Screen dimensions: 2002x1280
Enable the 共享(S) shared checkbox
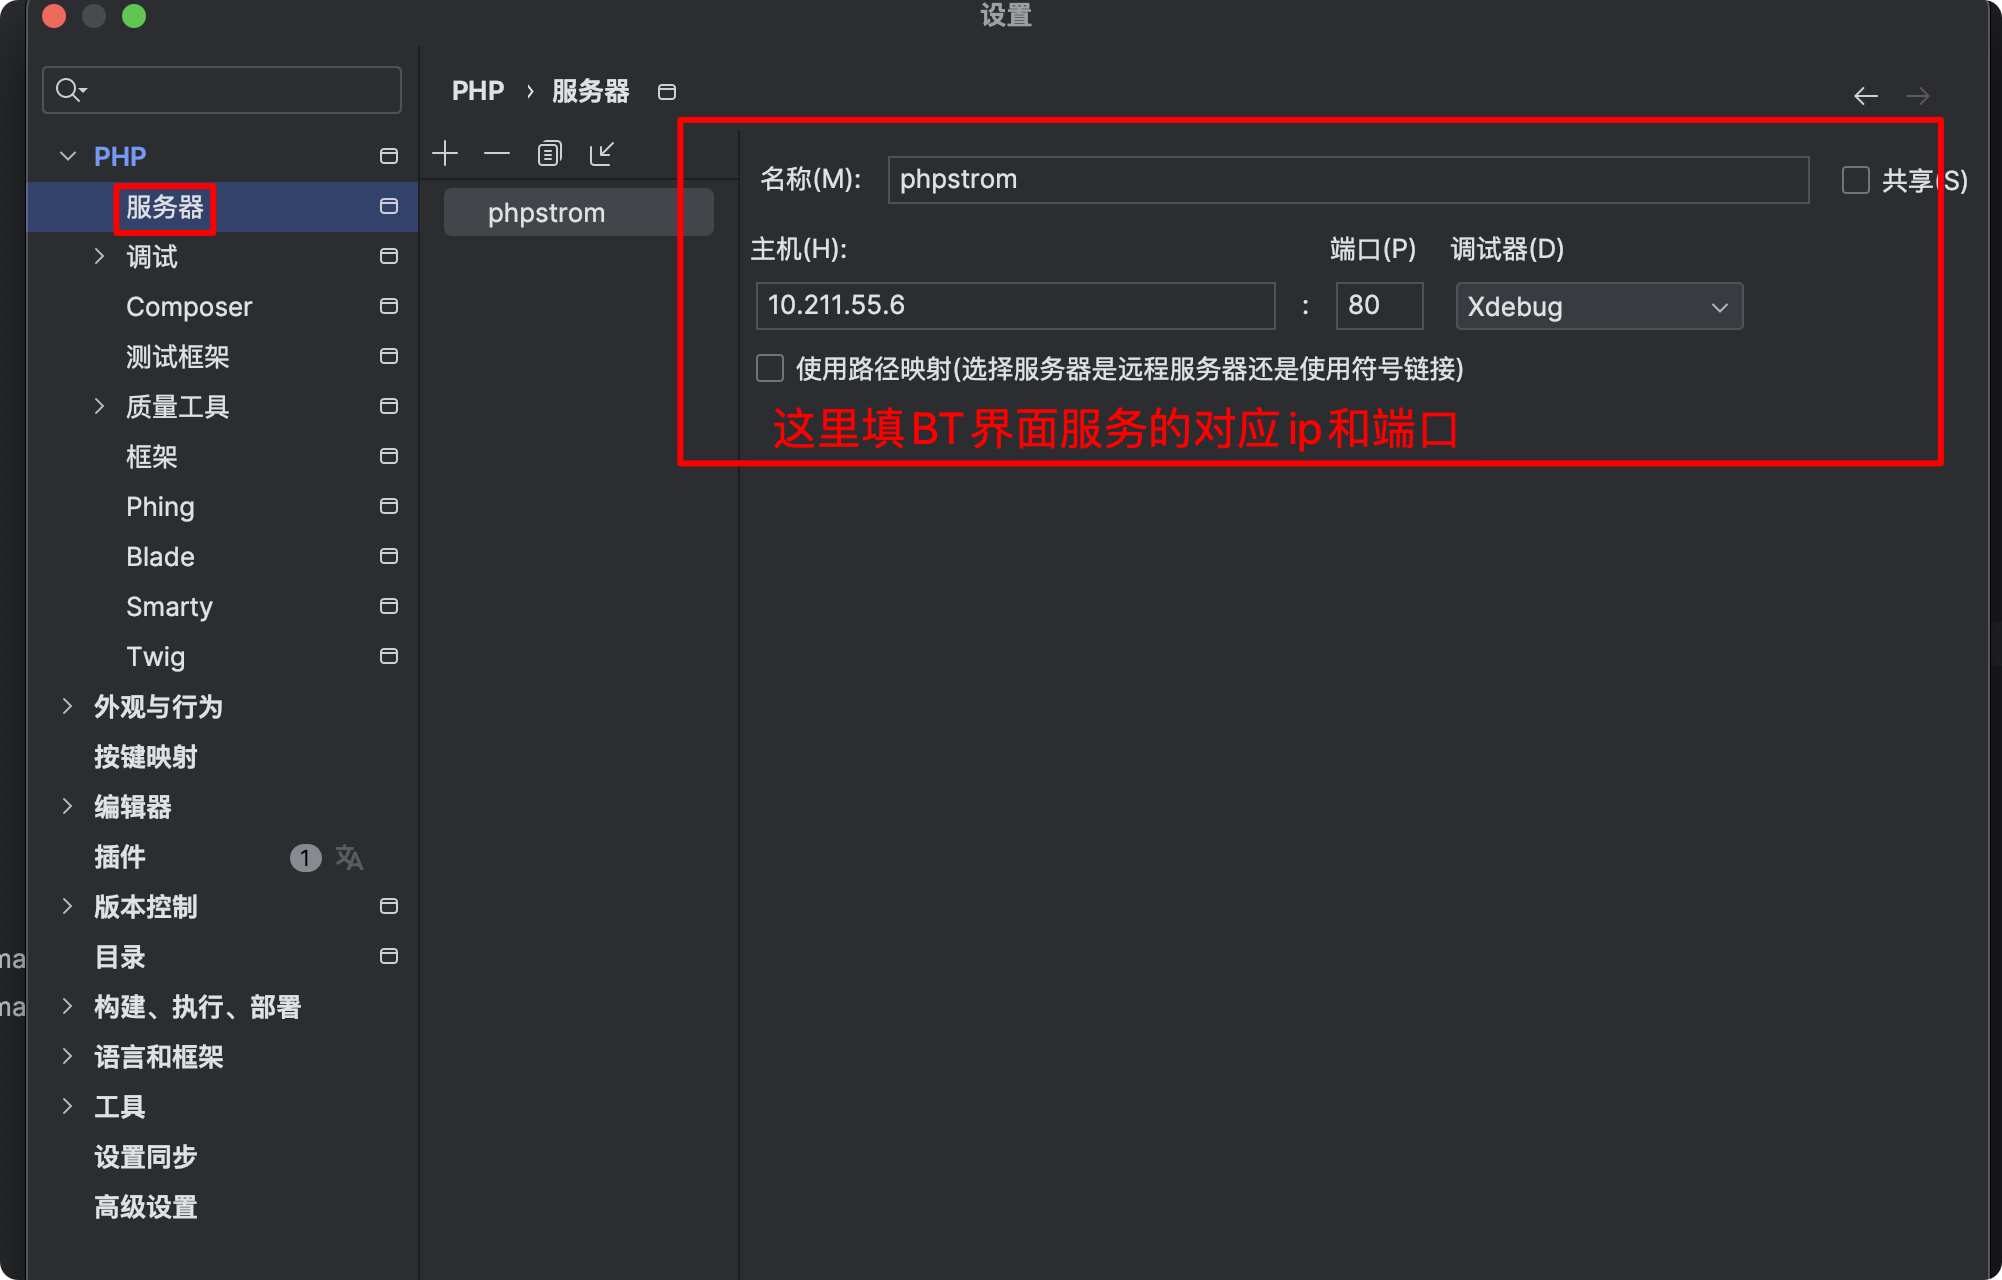(x=1855, y=180)
